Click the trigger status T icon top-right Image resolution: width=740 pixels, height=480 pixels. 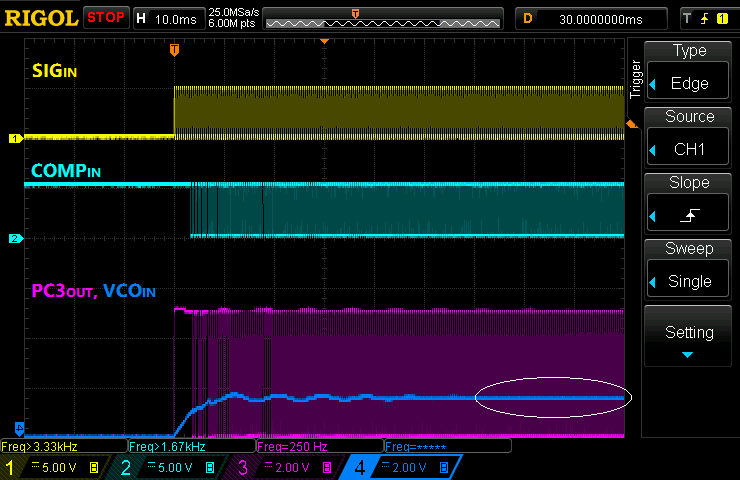(687, 18)
